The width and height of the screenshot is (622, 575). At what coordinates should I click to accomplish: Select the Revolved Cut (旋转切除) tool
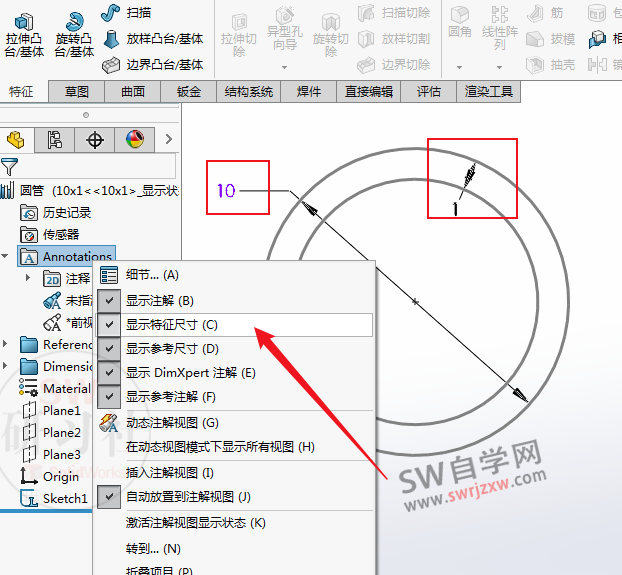tap(331, 36)
